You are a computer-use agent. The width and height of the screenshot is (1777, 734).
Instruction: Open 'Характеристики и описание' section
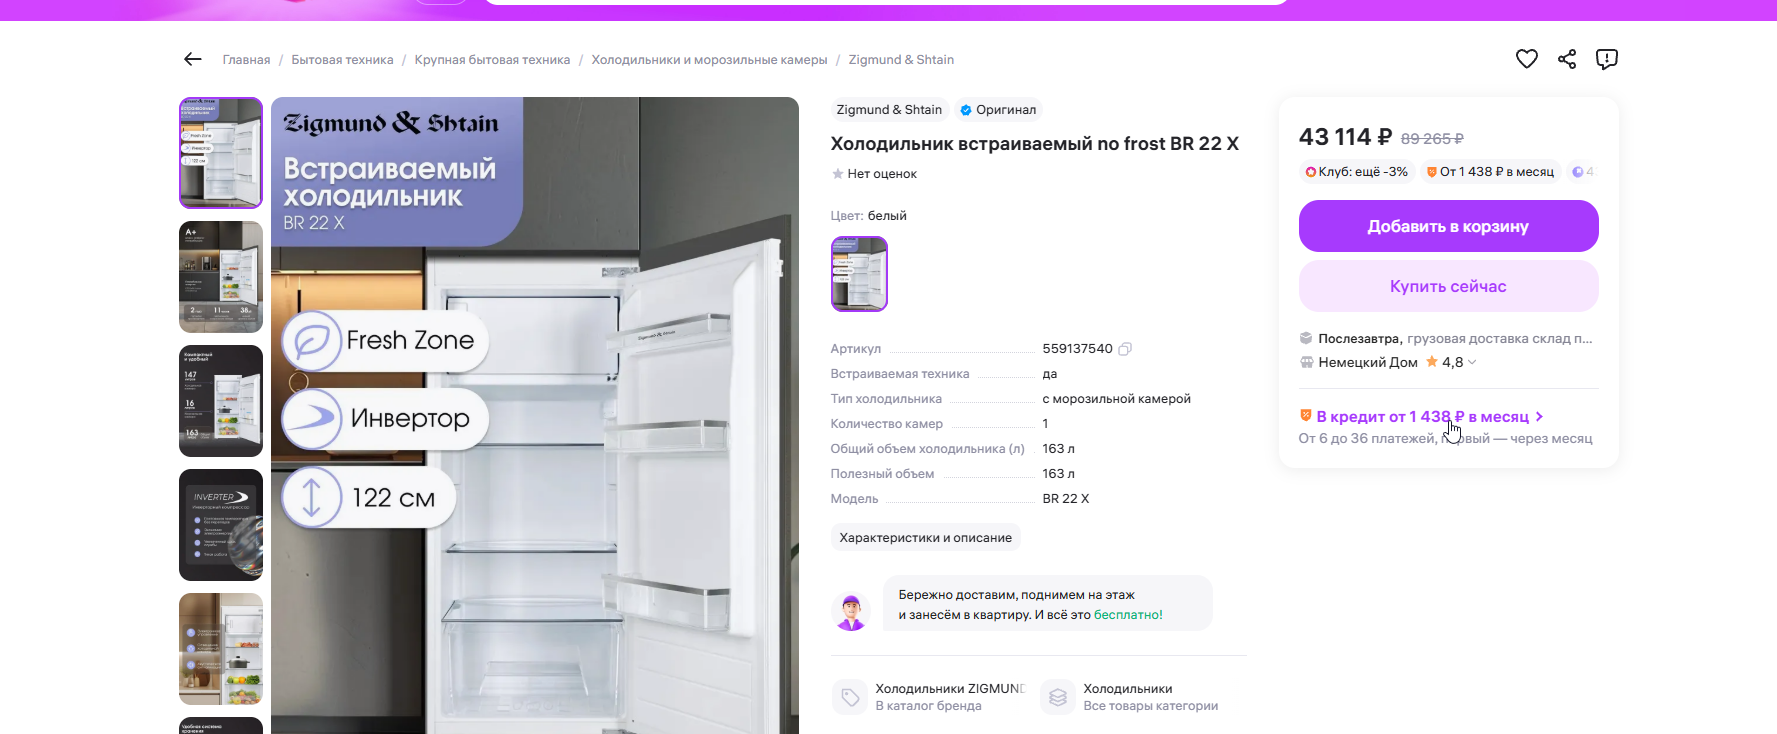tap(925, 538)
